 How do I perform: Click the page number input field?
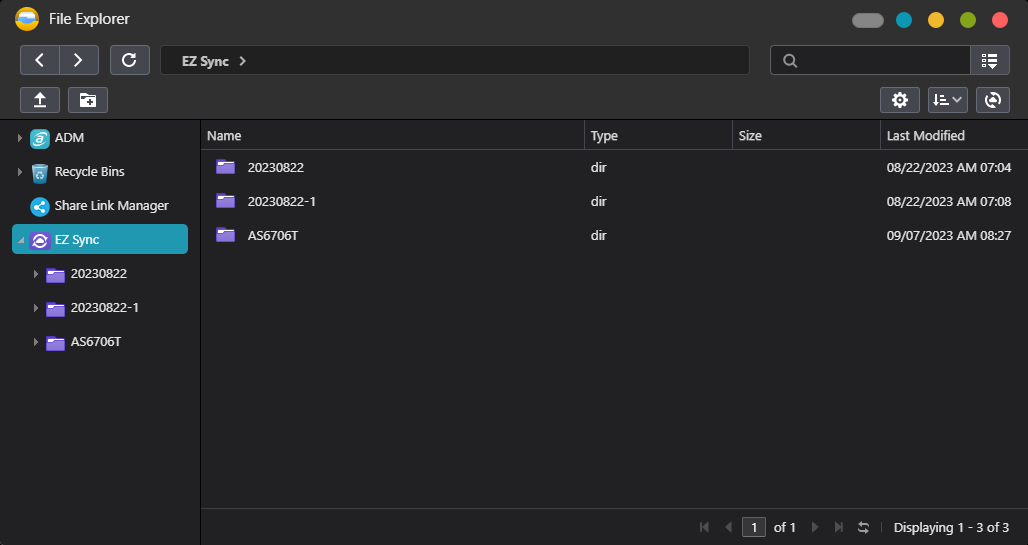(754, 527)
